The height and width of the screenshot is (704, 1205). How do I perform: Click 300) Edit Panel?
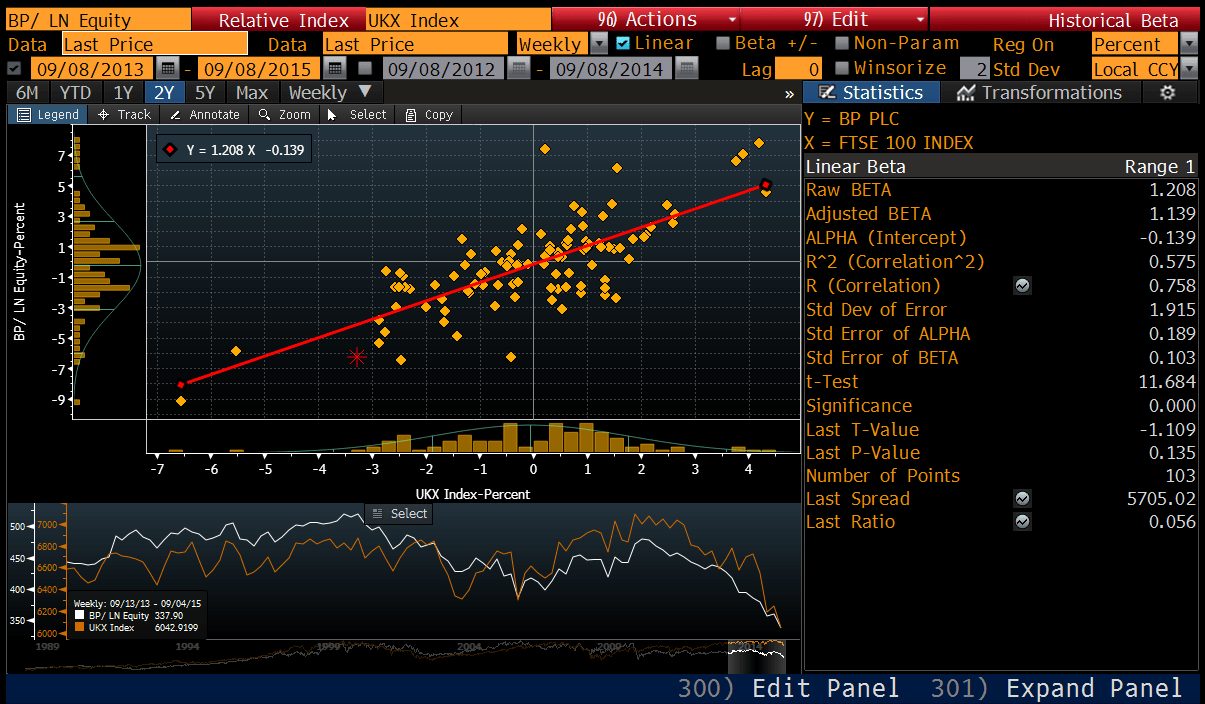[788, 688]
